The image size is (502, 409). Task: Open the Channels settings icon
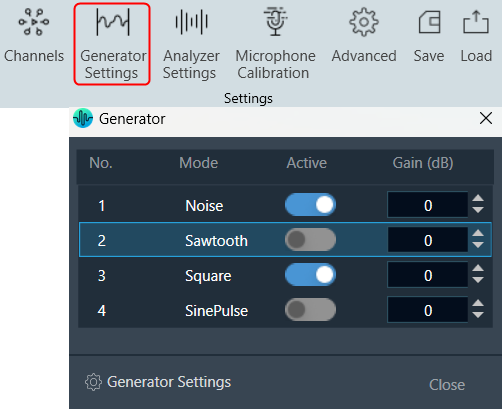pyautogui.click(x=34, y=22)
